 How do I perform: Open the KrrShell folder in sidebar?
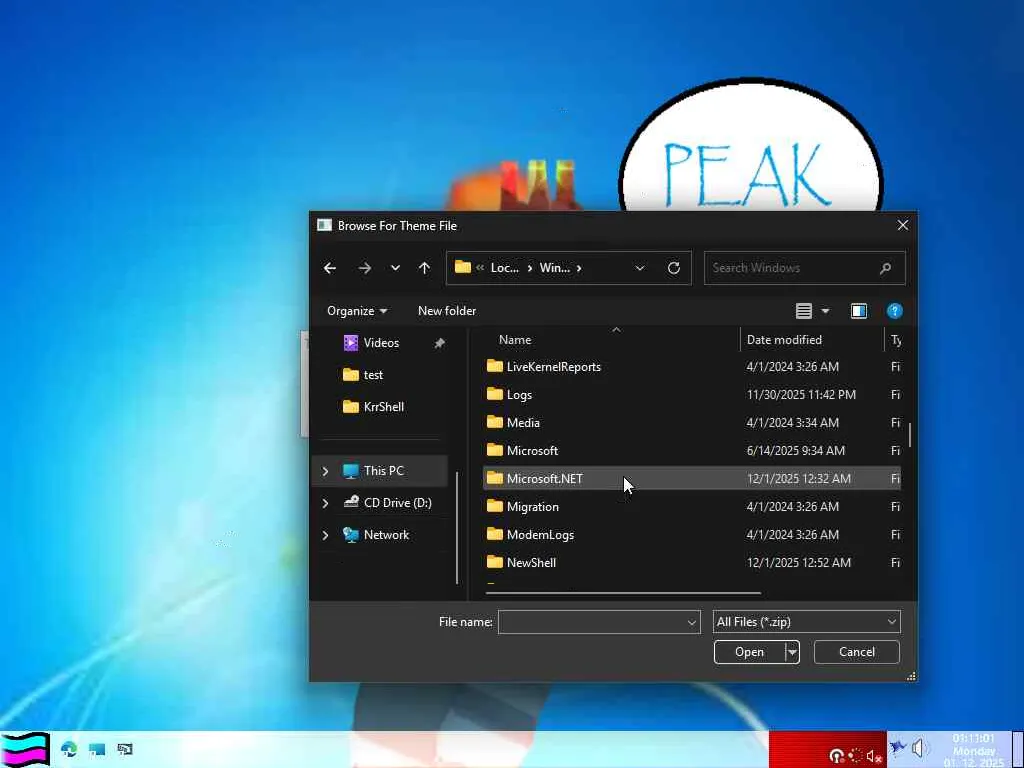point(383,407)
